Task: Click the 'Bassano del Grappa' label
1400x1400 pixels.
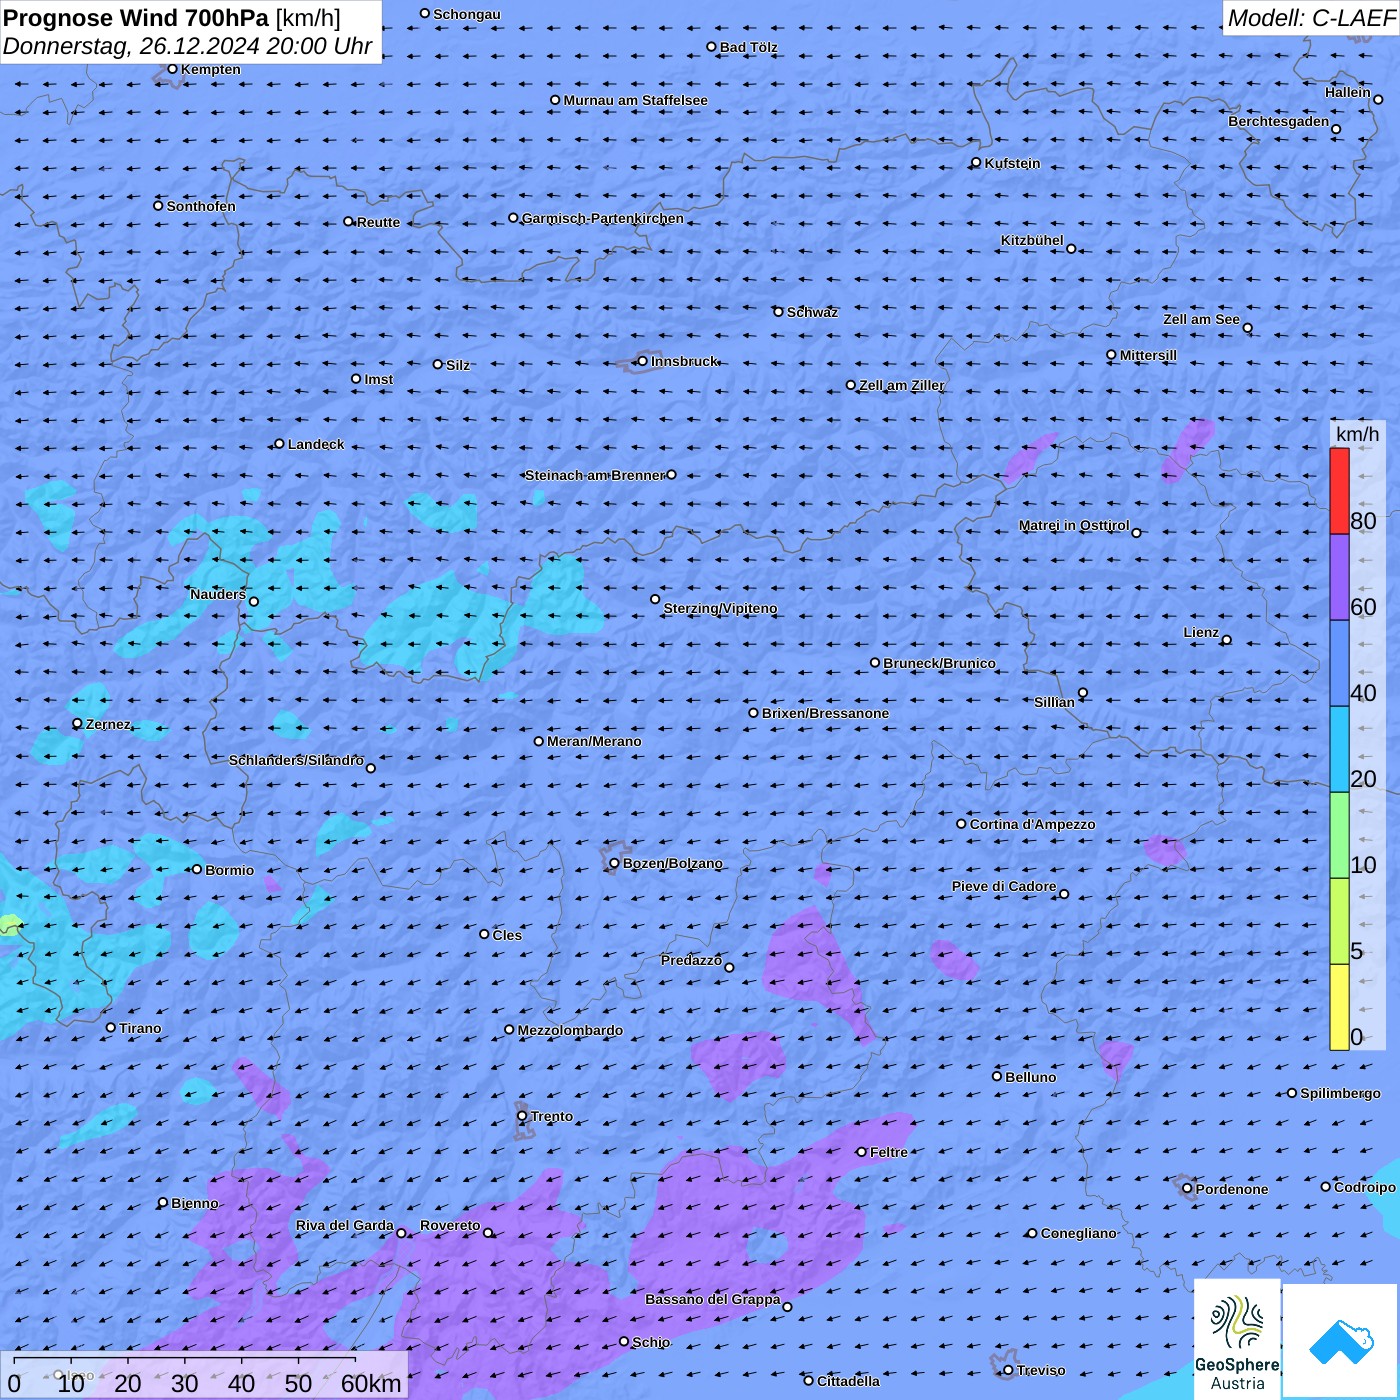Action: tap(712, 1299)
